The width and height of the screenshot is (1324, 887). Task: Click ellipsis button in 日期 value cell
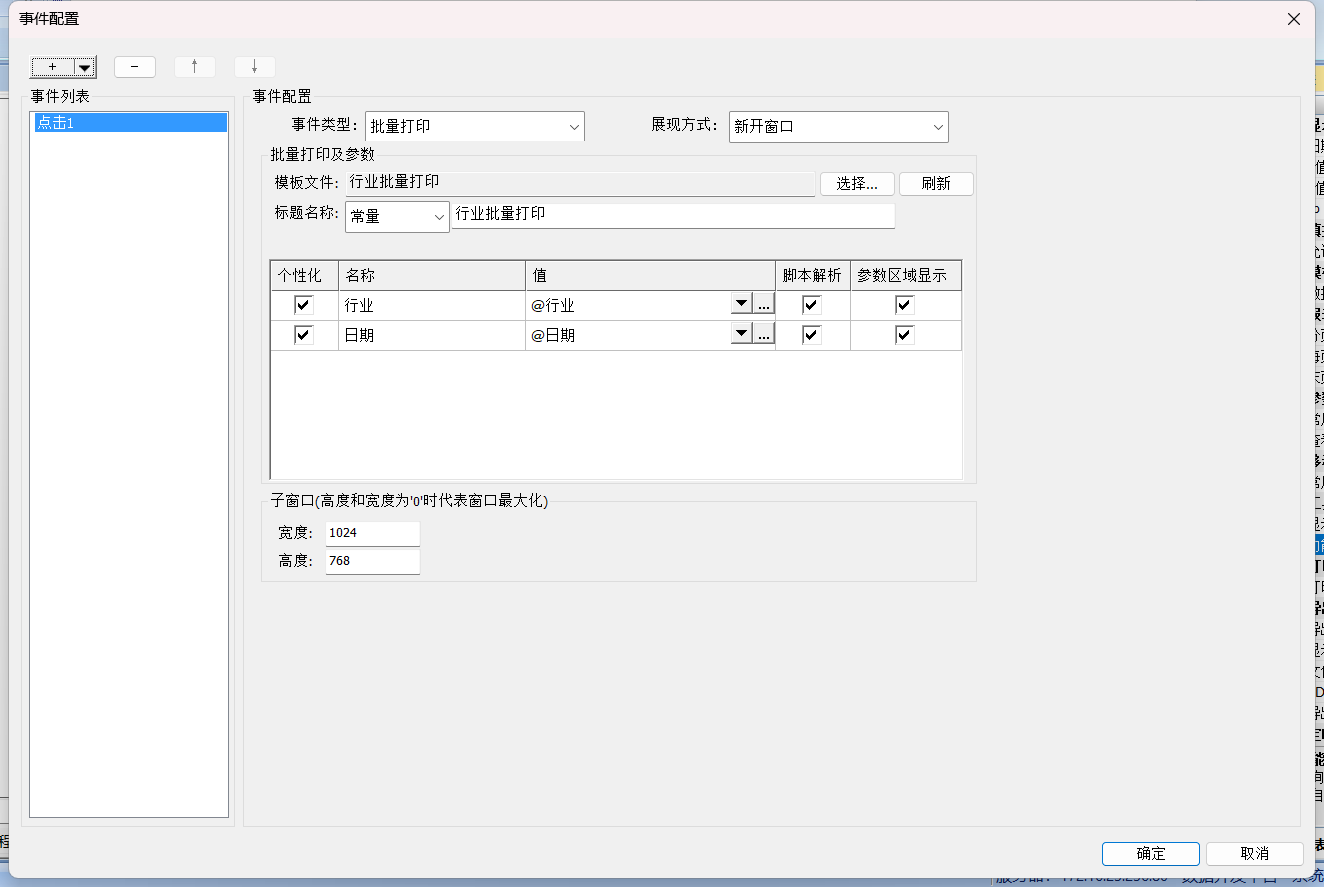tap(764, 335)
